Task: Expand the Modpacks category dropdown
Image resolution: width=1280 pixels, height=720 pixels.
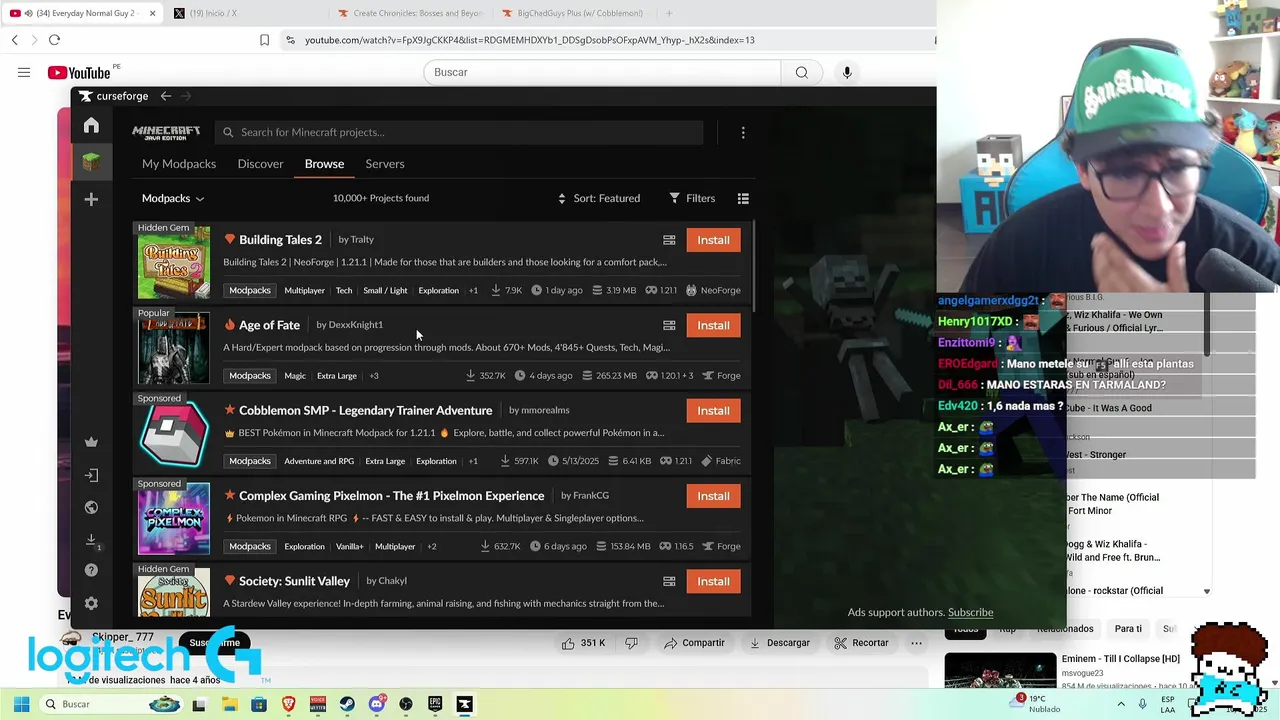Action: (x=173, y=198)
